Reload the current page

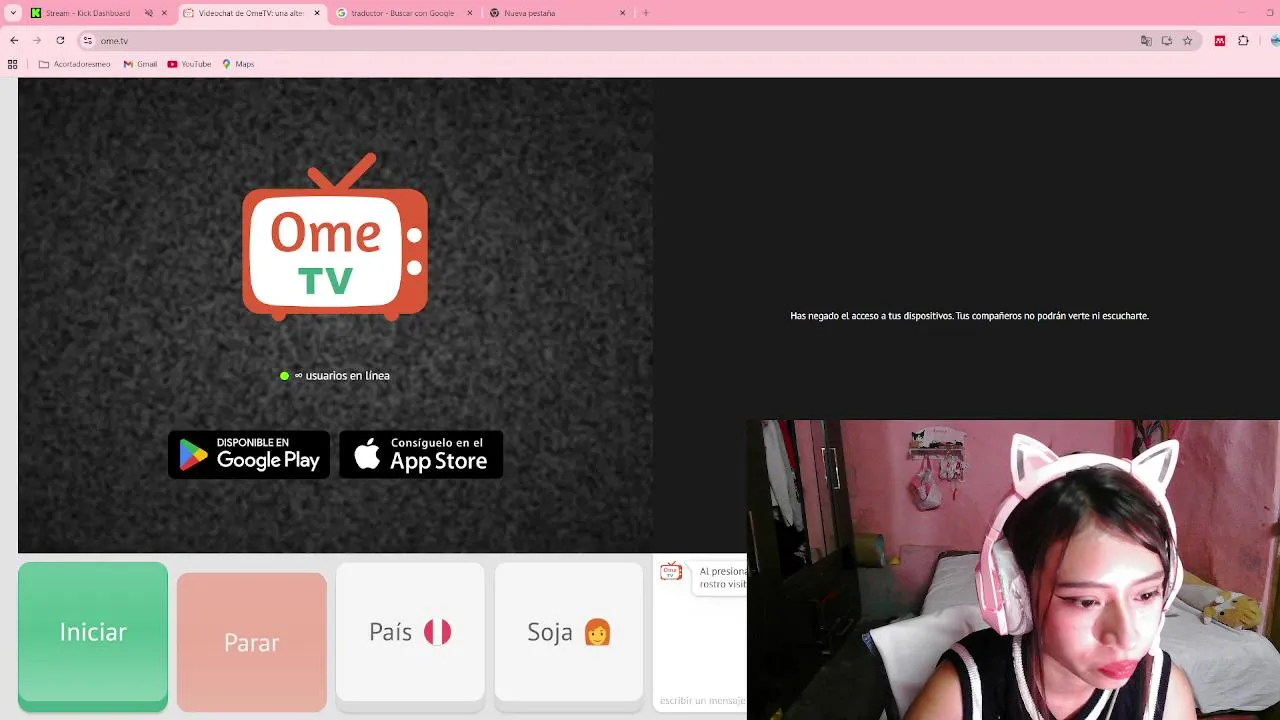(x=60, y=41)
